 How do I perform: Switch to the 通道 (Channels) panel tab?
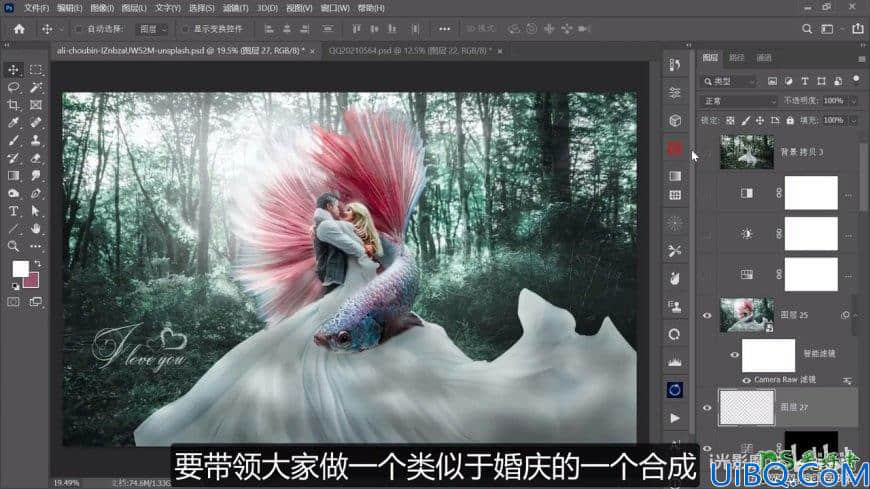[x=764, y=58]
